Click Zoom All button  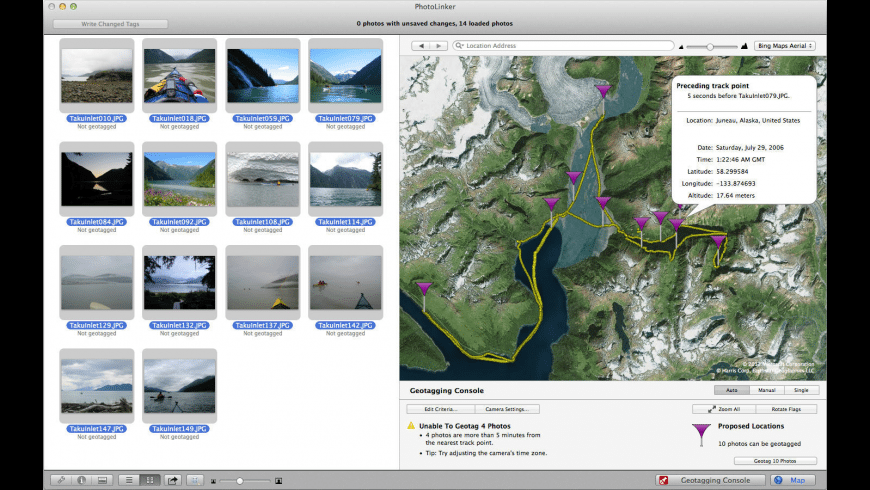pos(724,409)
